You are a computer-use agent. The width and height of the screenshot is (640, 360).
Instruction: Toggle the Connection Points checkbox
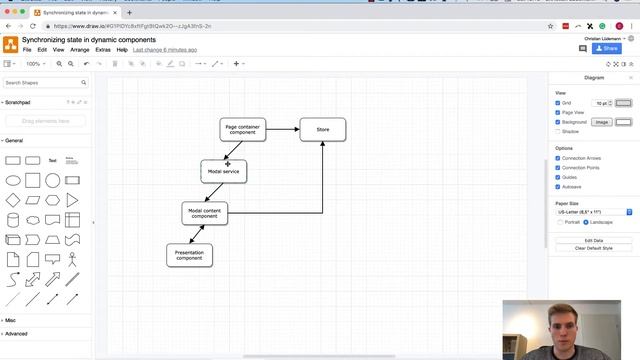pyautogui.click(x=558, y=168)
